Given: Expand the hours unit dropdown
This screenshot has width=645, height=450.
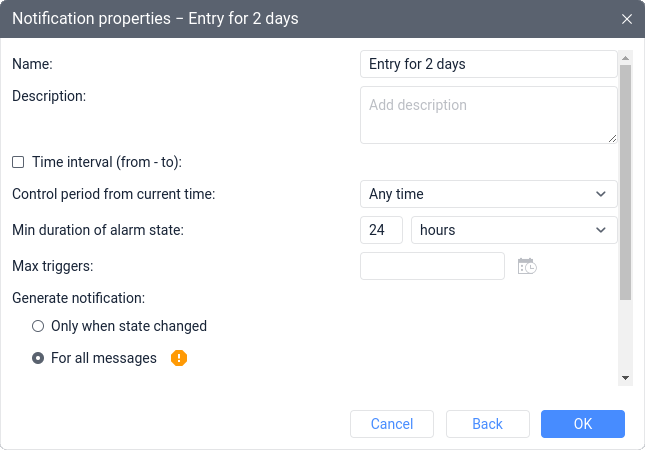Looking at the screenshot, I should pyautogui.click(x=514, y=230).
